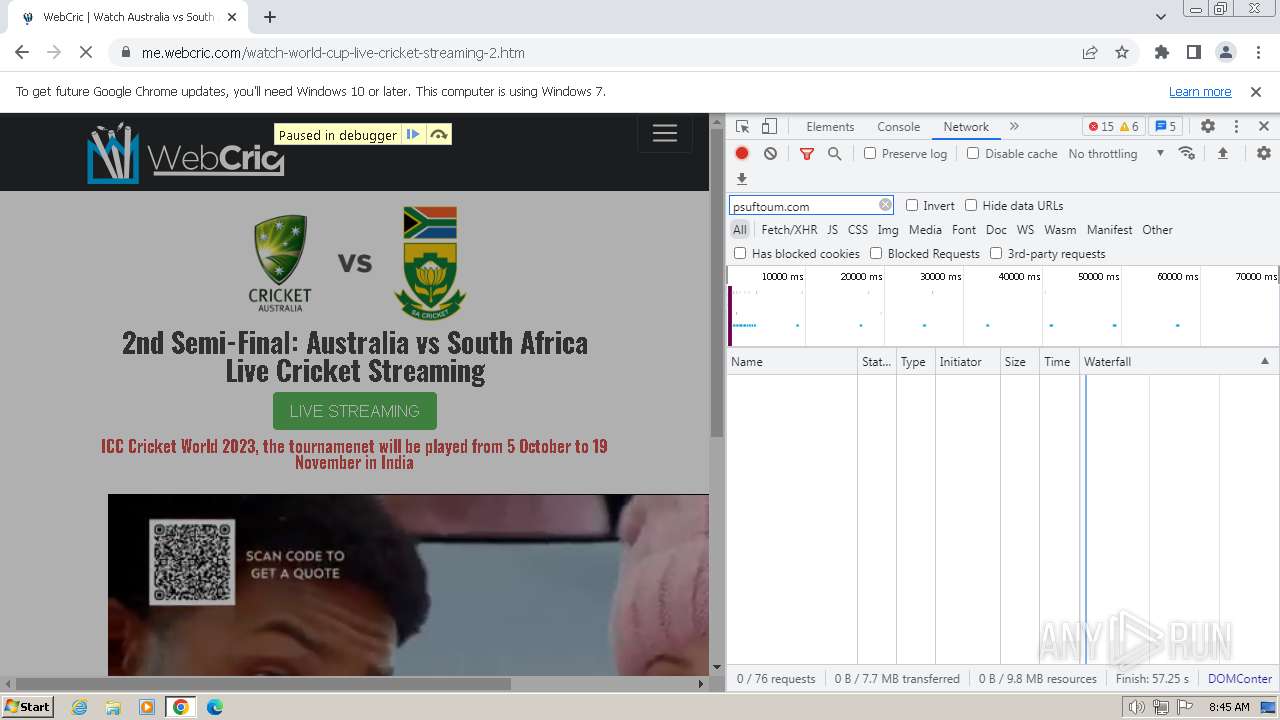Viewport: 1280px width, 720px height.
Task: Open the tab search dropdown arrow
Action: click(x=1160, y=16)
